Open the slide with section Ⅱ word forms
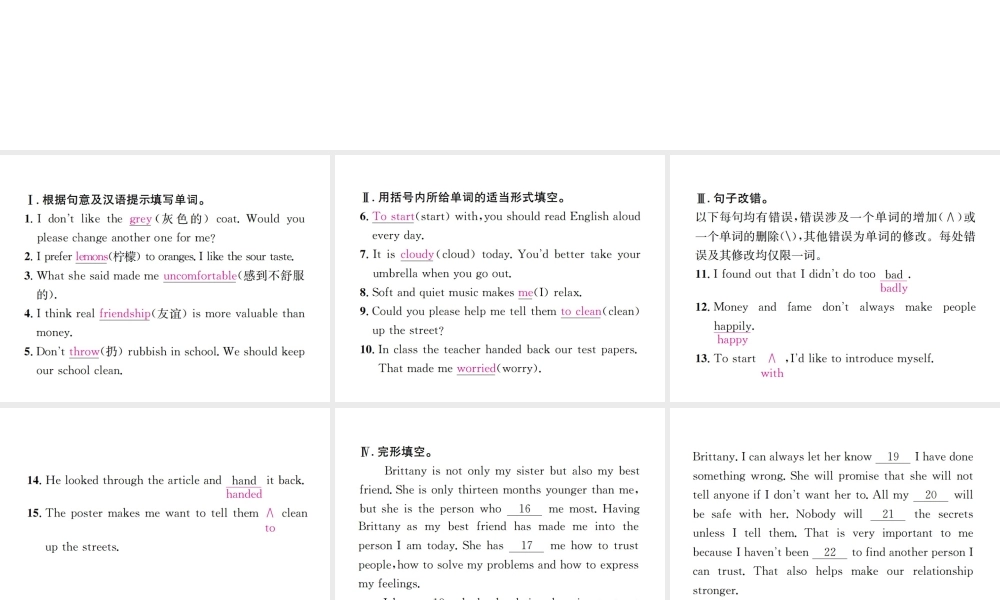This screenshot has height=600, width=1000. point(499,278)
